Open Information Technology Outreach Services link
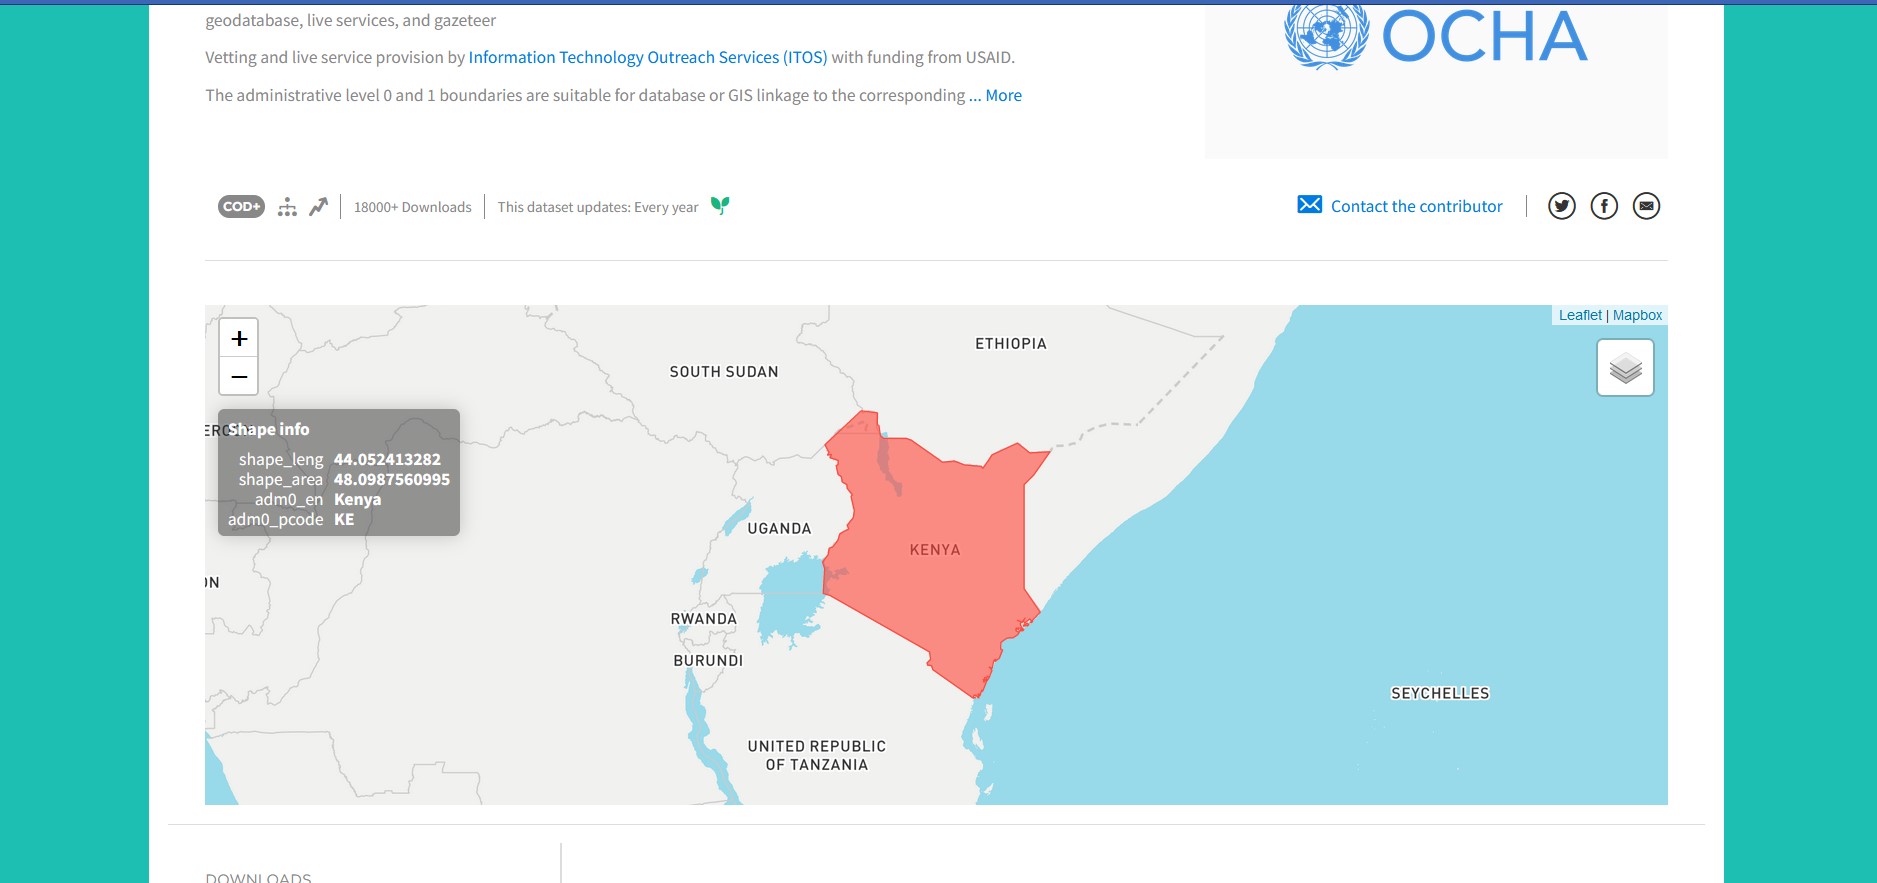 click(x=647, y=58)
